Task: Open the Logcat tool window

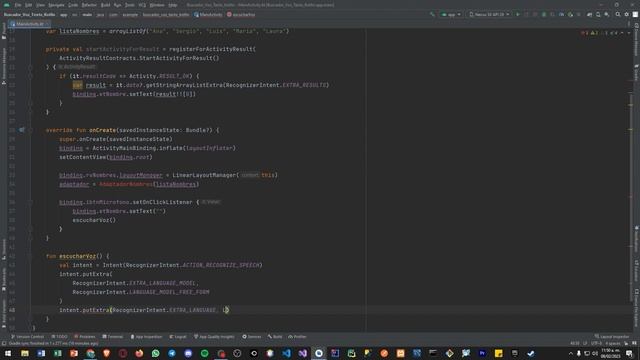Action: tap(178, 337)
